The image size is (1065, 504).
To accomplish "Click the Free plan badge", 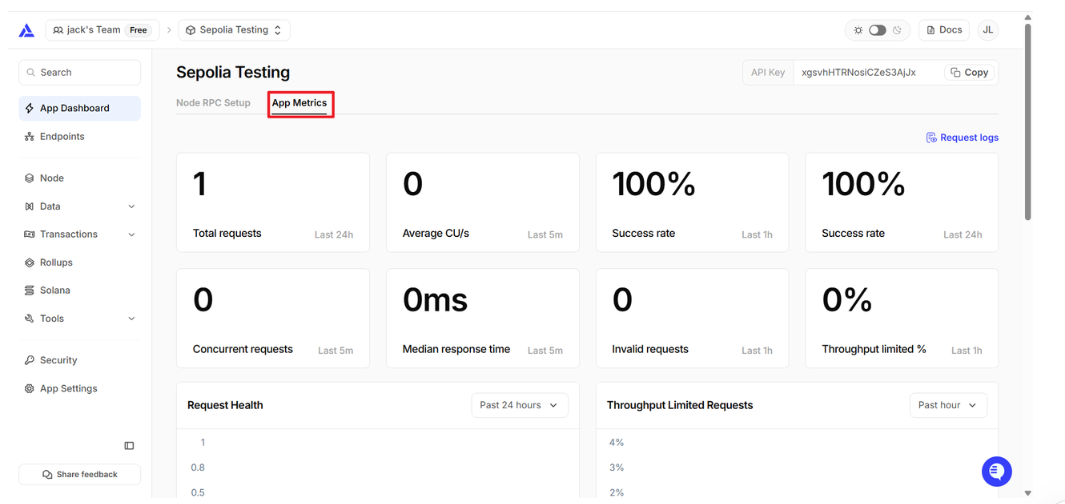I will pos(139,31).
